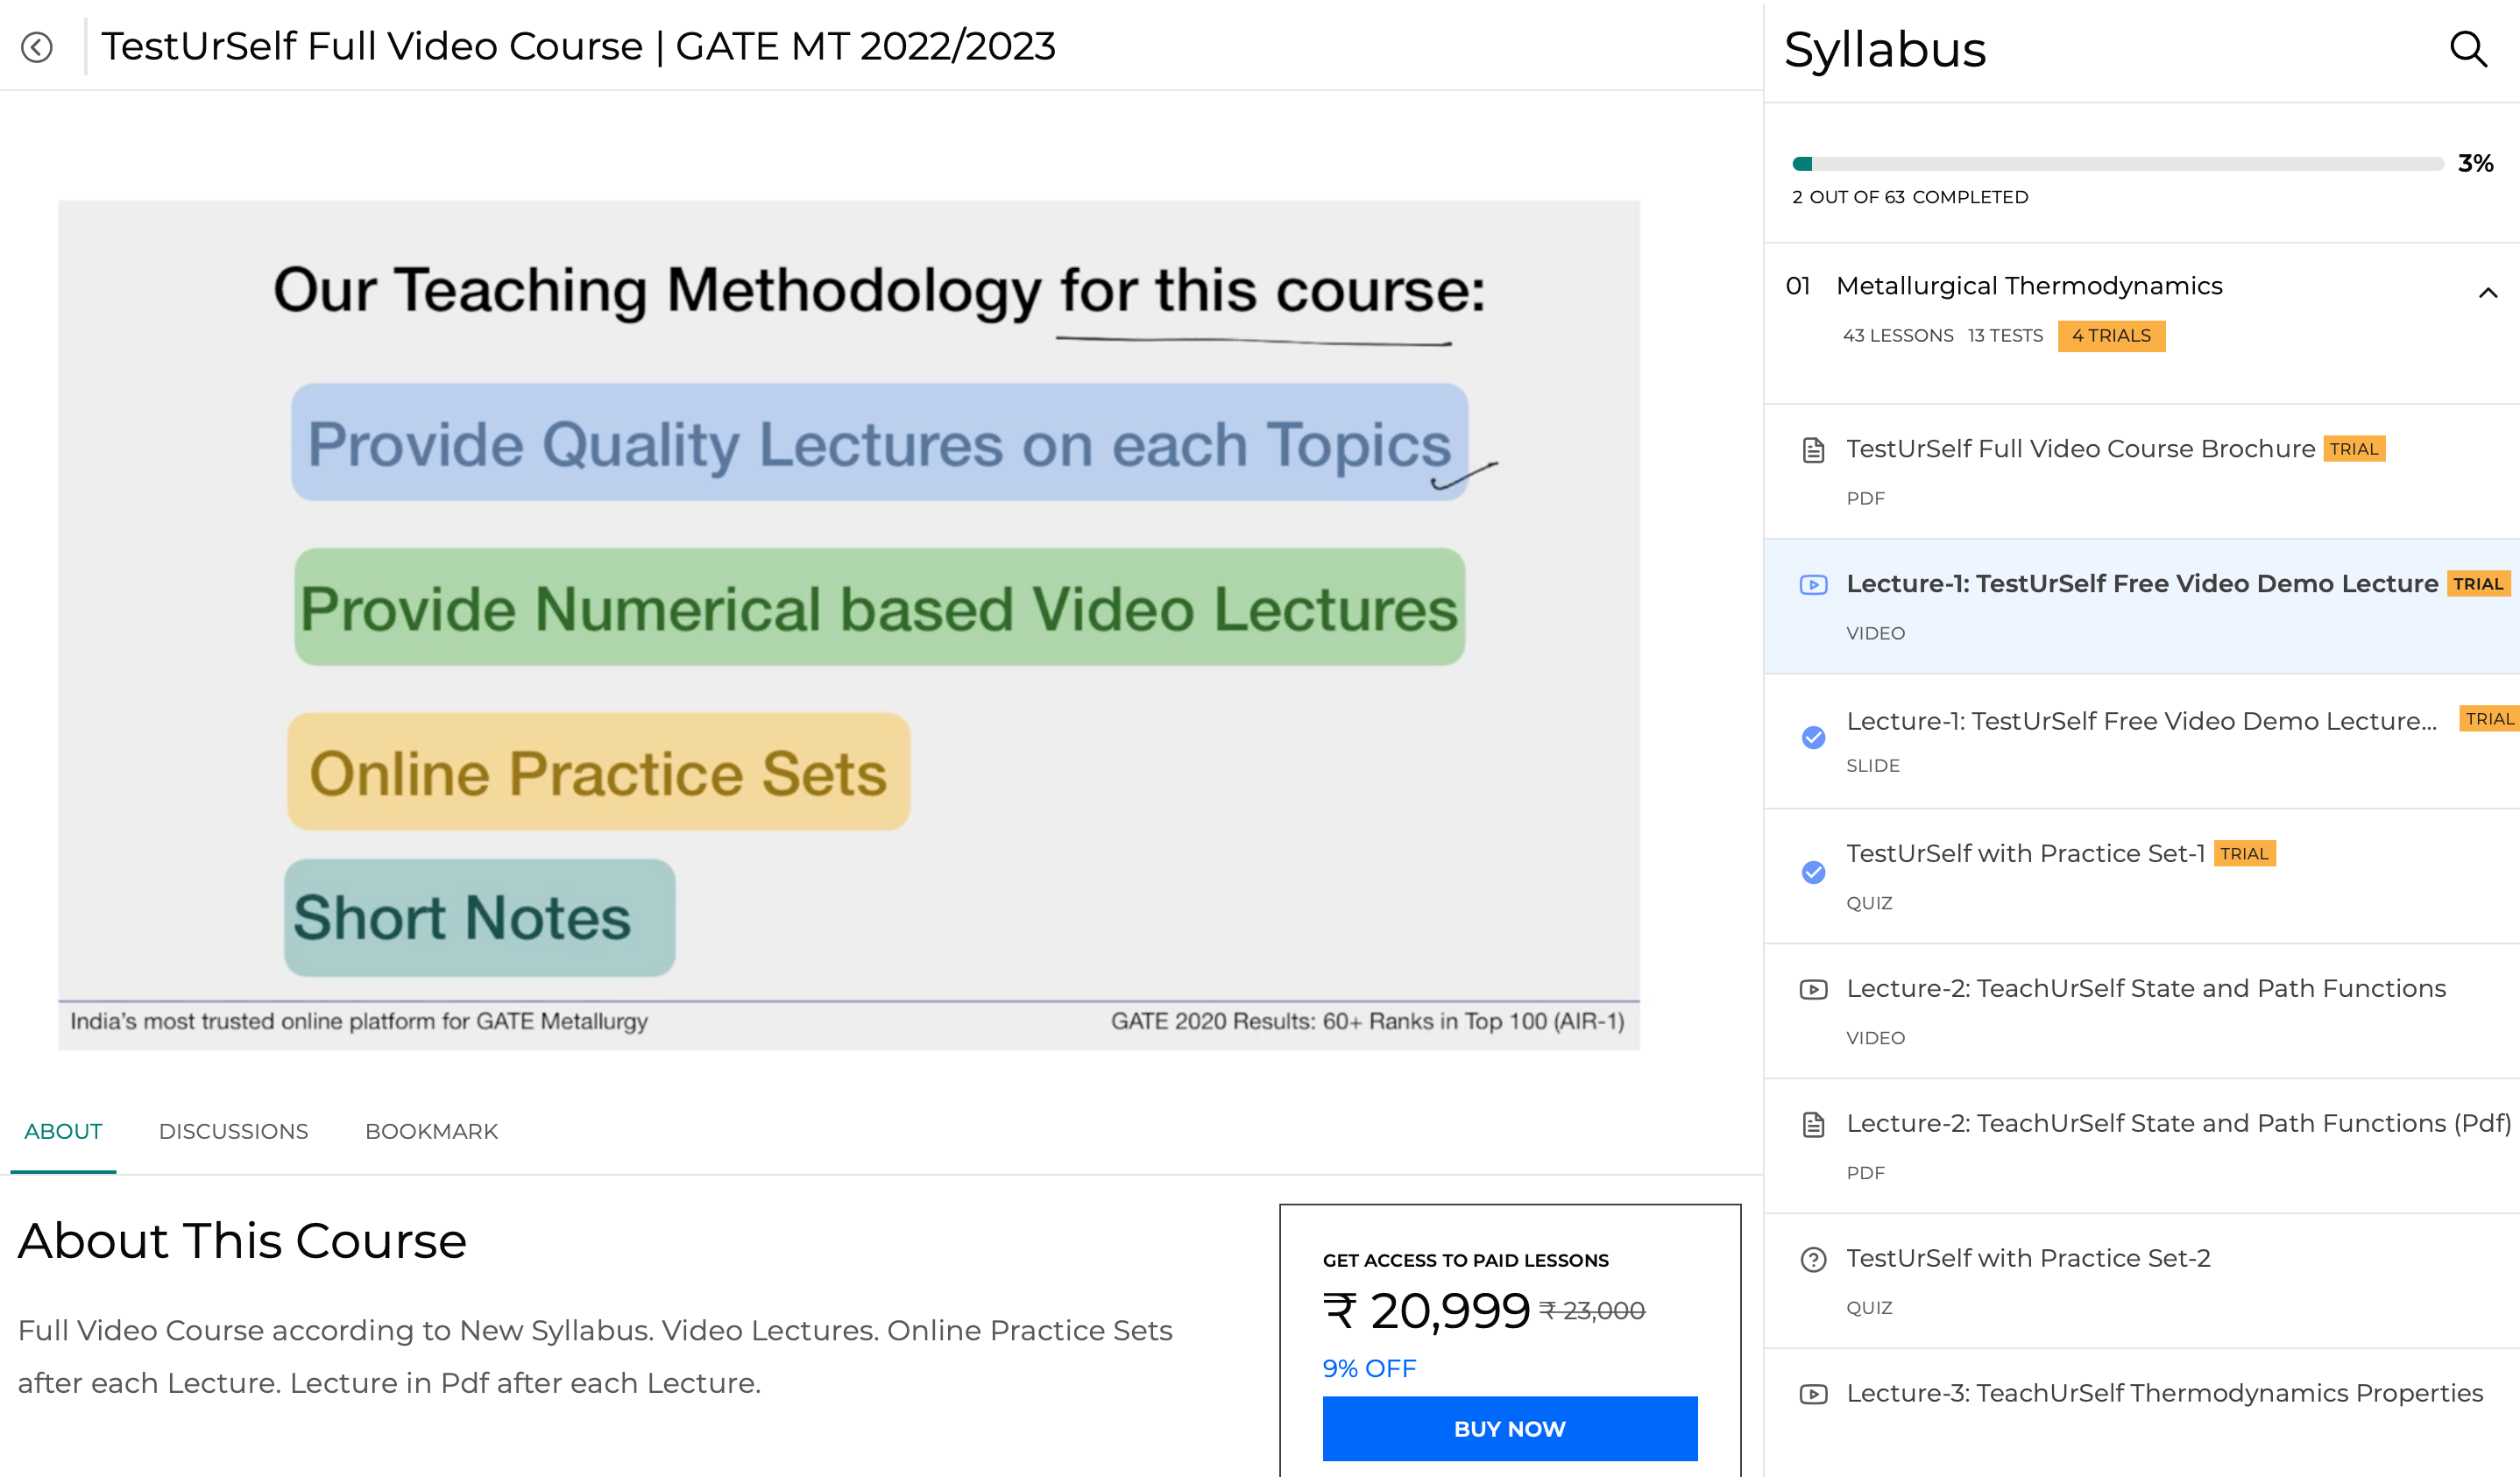Click video icon for Lecture-3 Thermodynamics Properties
The width and height of the screenshot is (2520, 1477).
click(1813, 1394)
